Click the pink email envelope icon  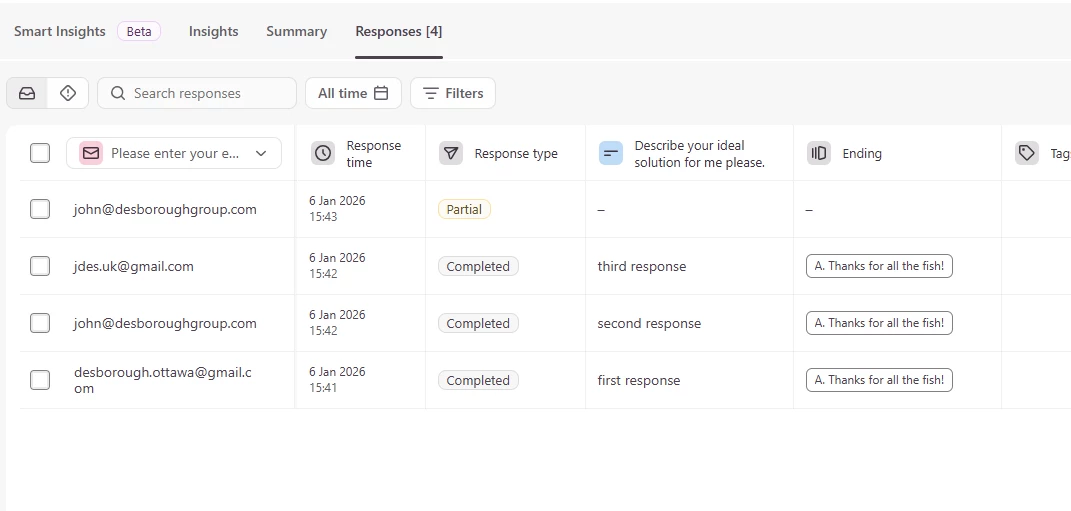coord(91,153)
